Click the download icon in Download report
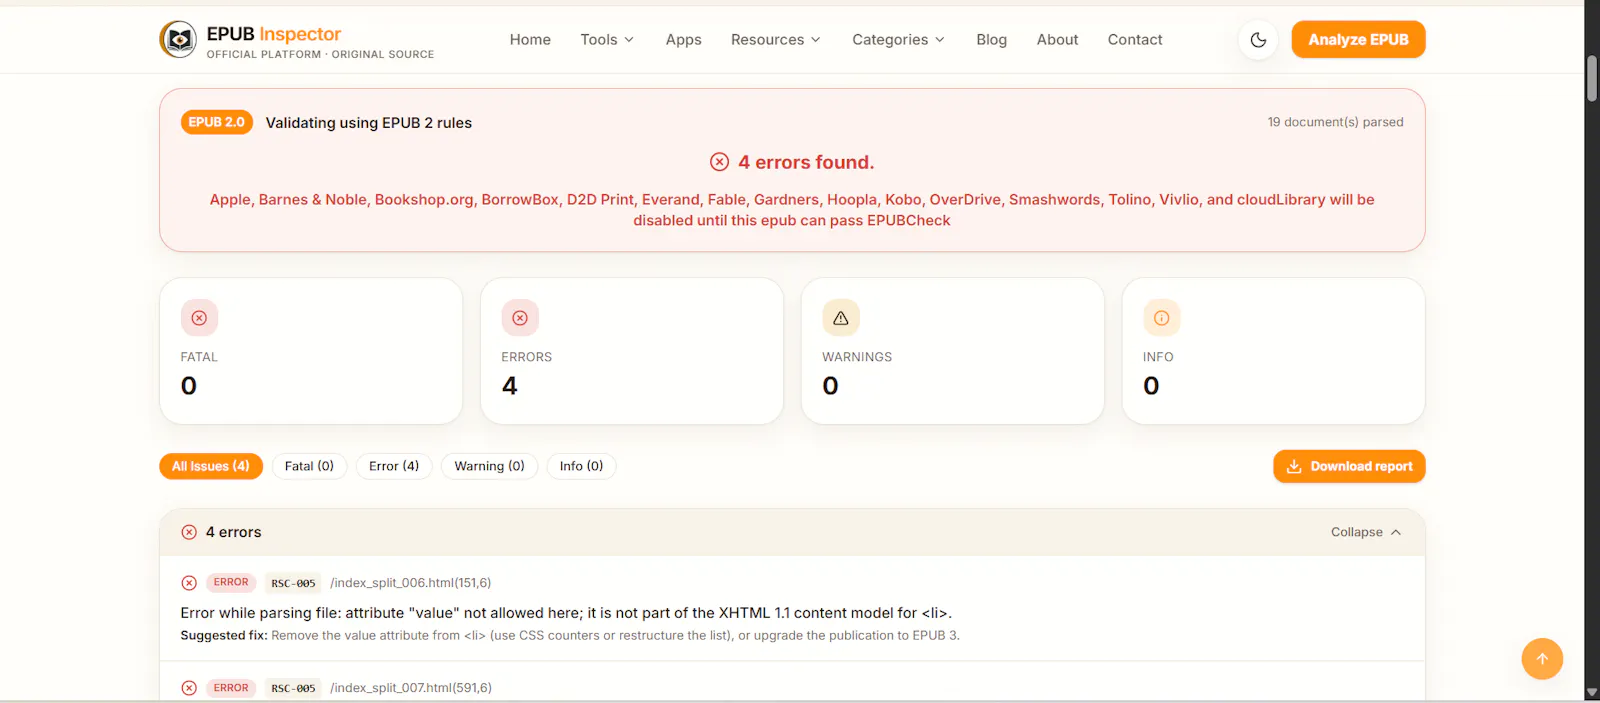 (1294, 467)
